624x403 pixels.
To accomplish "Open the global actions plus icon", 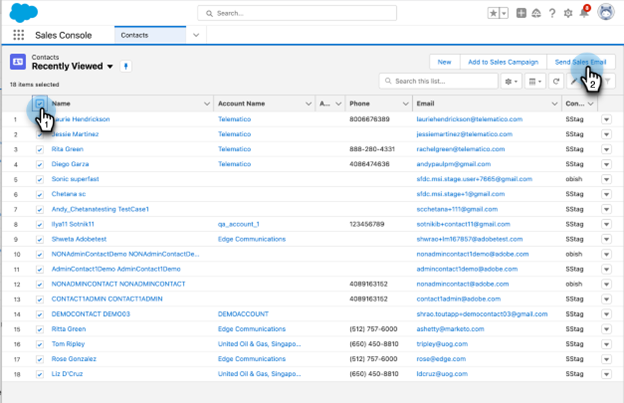I will click(521, 13).
